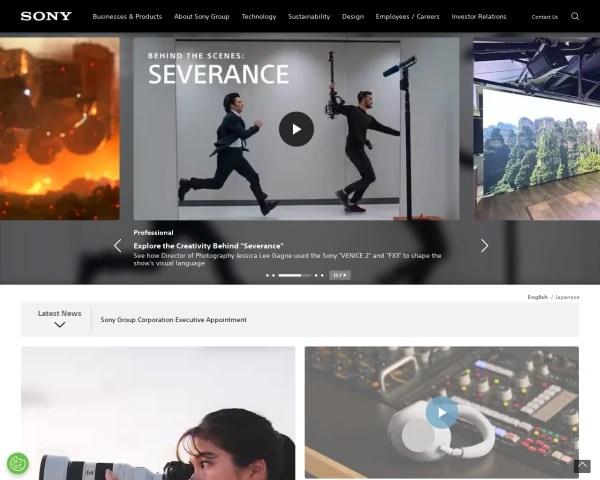The image size is (600, 480).
Task: Click Contact Us link
Action: [545, 17]
